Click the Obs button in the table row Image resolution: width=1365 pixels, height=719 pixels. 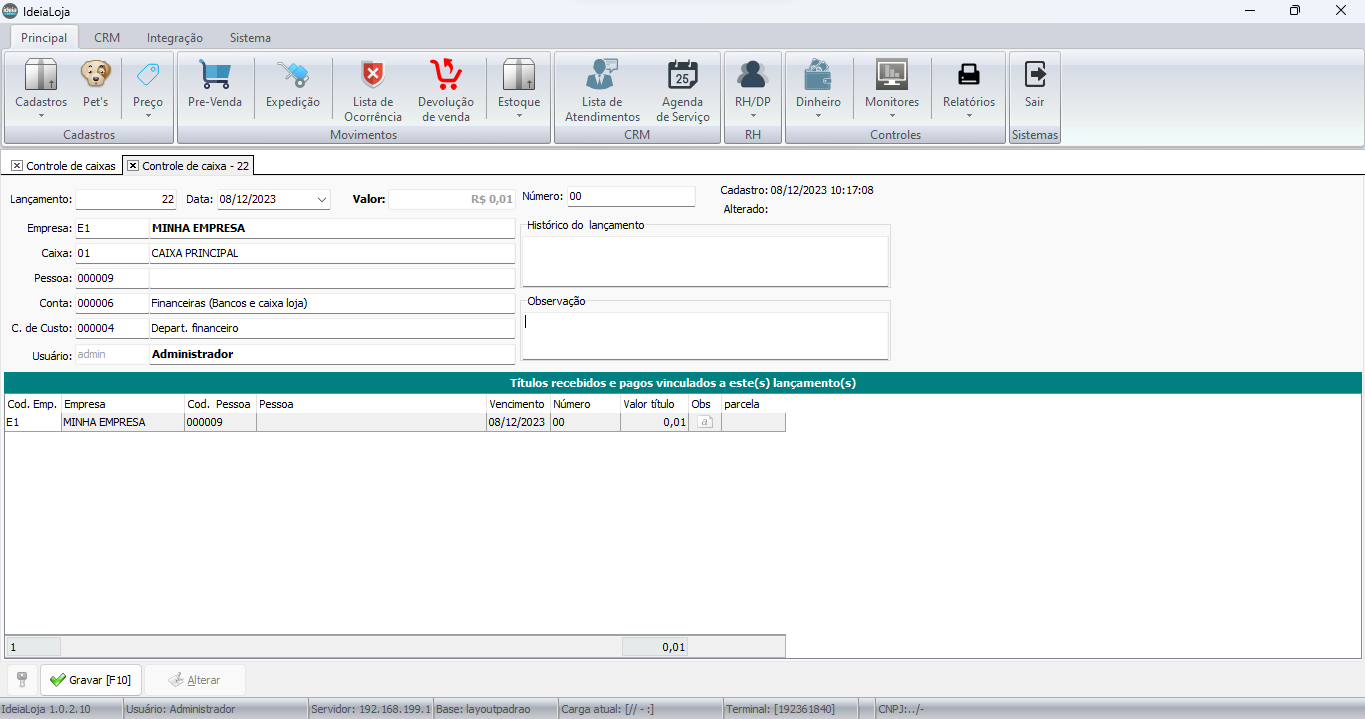click(704, 422)
